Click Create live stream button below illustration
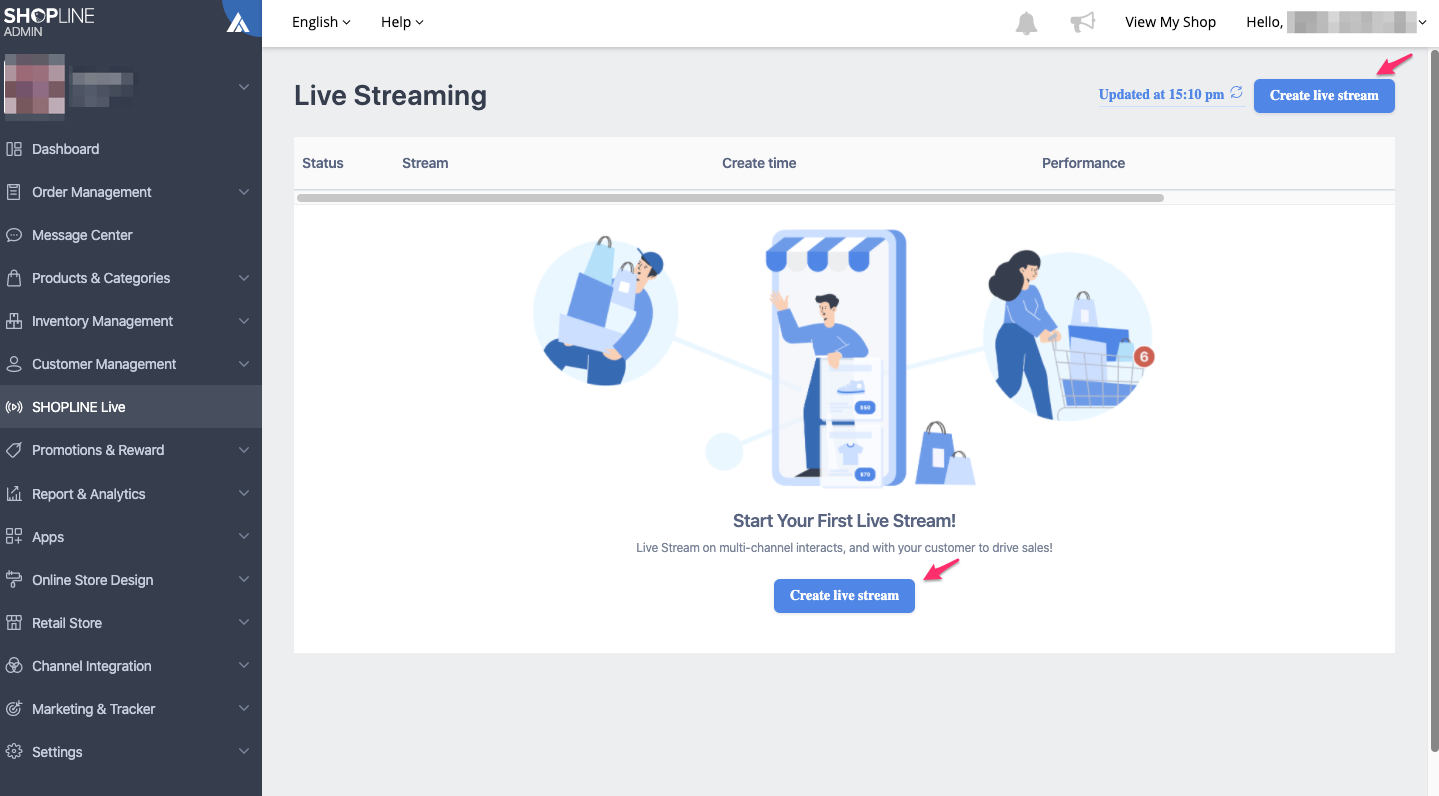 [x=844, y=595]
